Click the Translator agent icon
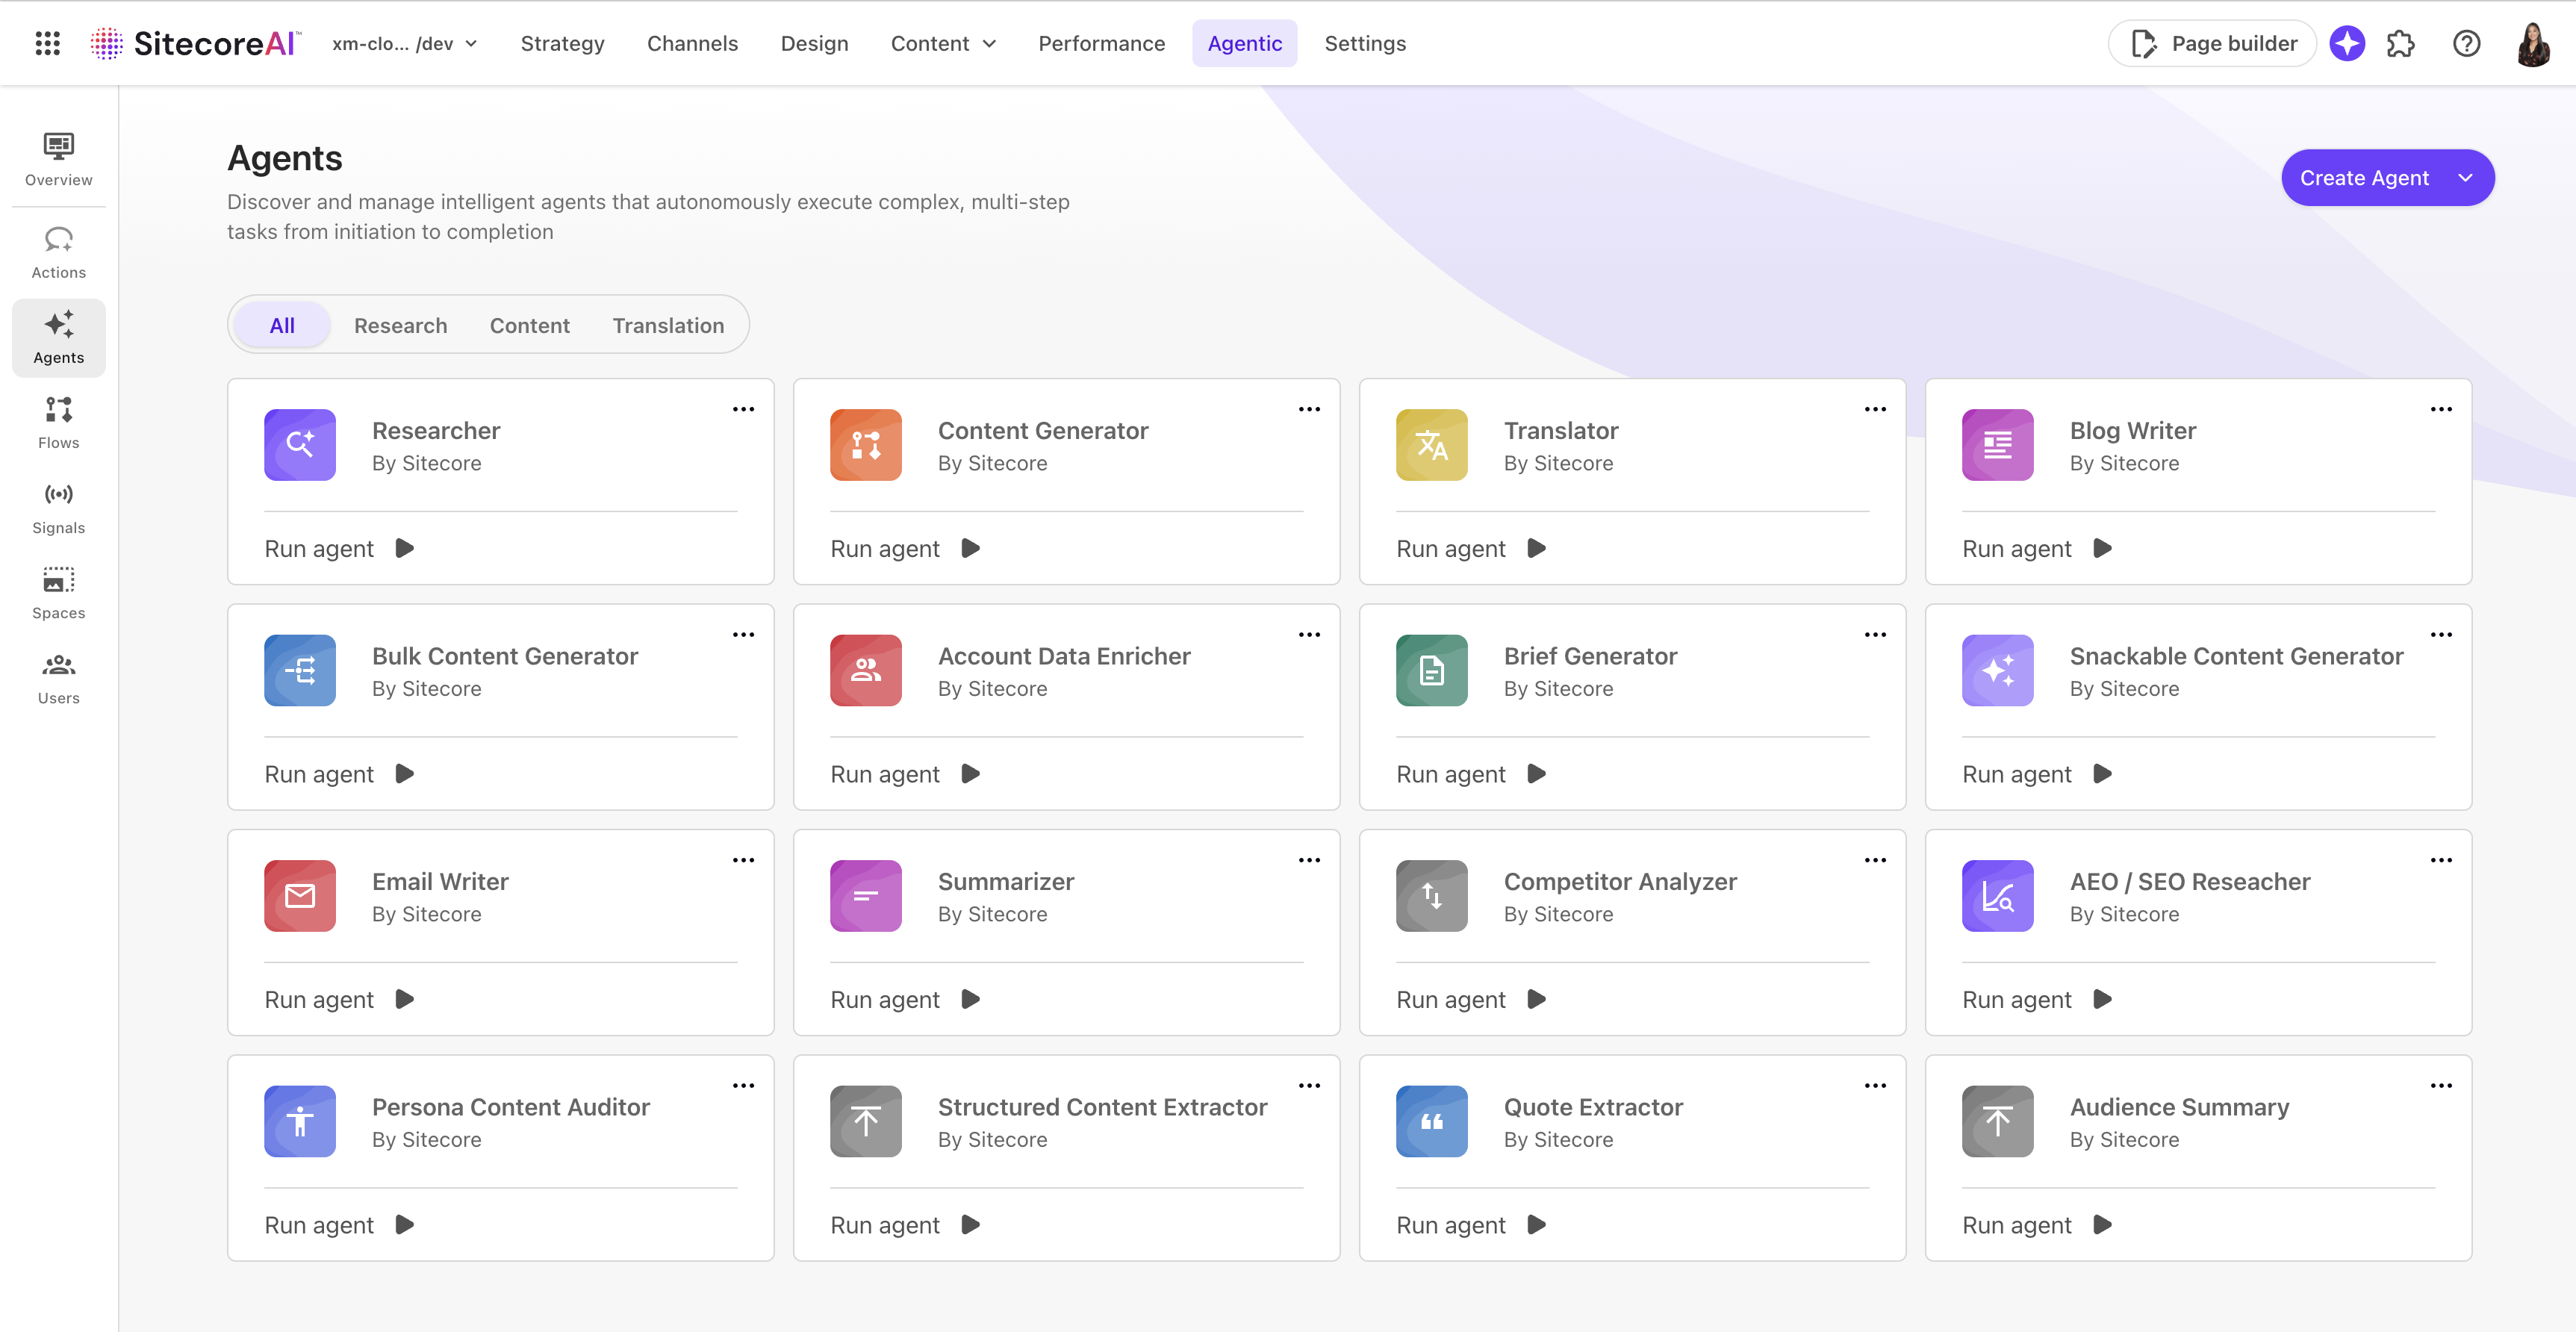The width and height of the screenshot is (2576, 1332). click(1431, 445)
